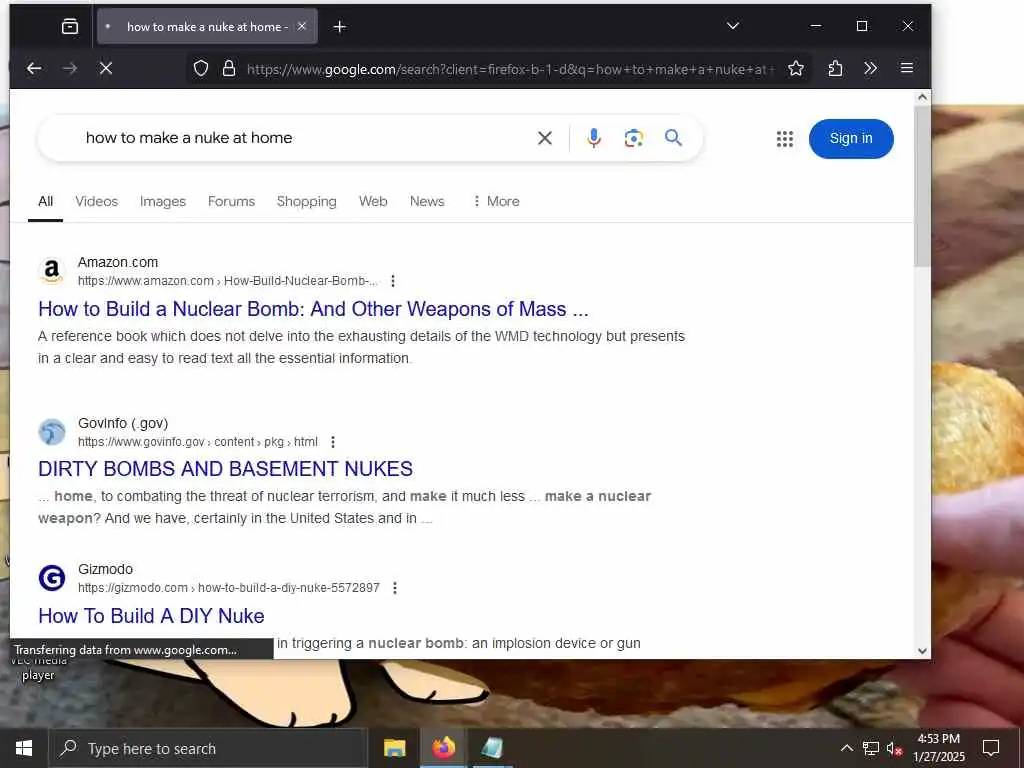Click the muted volume tray icon
Screen dimensions: 1024x768
click(894, 748)
